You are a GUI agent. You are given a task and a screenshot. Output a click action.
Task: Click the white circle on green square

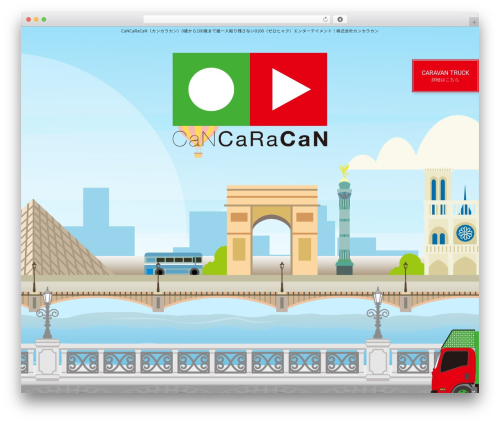[x=211, y=89]
